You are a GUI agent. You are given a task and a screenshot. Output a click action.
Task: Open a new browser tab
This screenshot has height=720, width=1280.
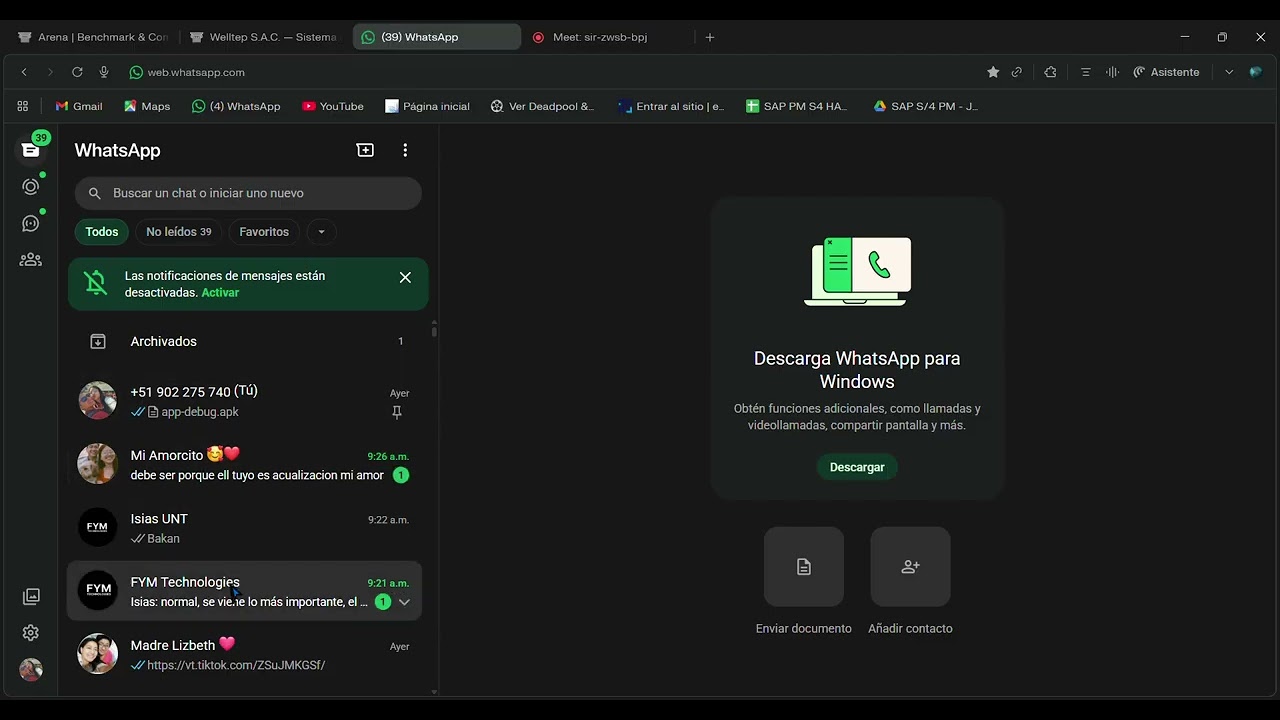710,37
